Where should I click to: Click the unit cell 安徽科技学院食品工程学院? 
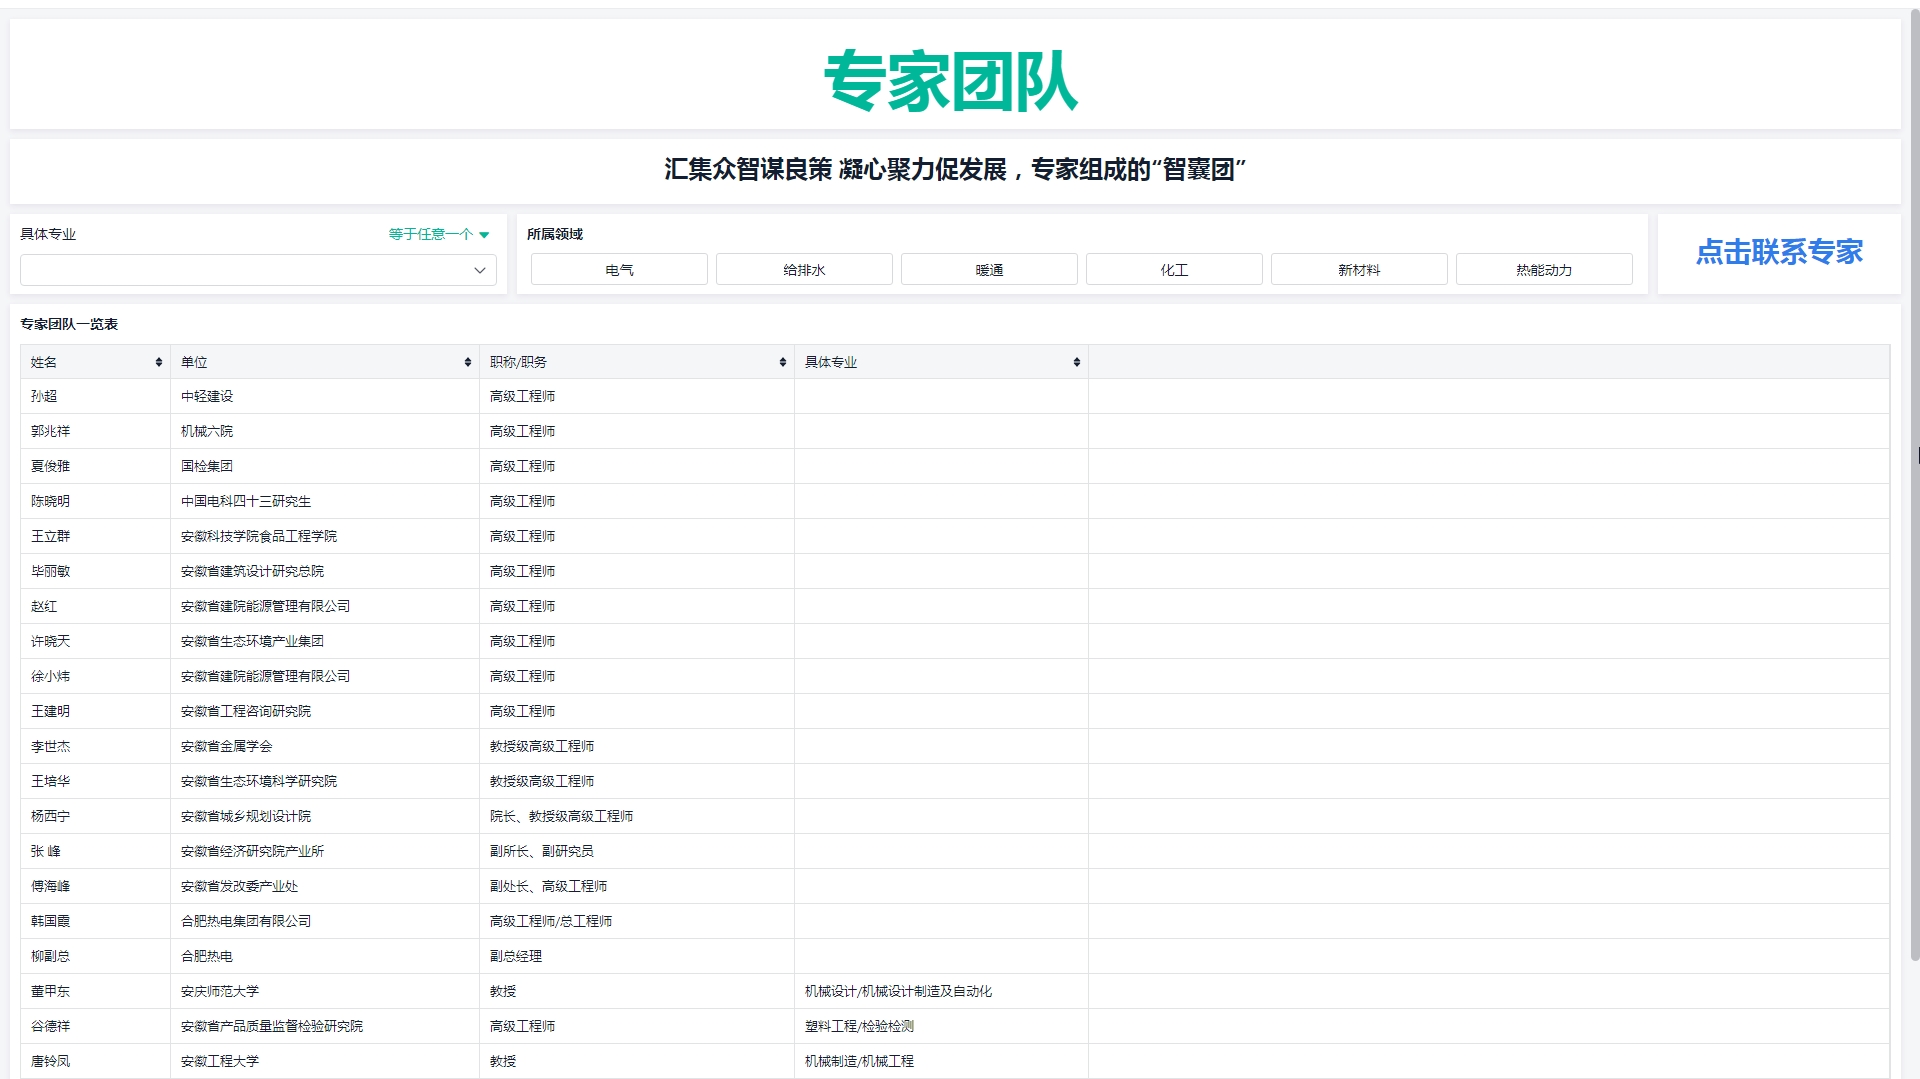coord(325,536)
